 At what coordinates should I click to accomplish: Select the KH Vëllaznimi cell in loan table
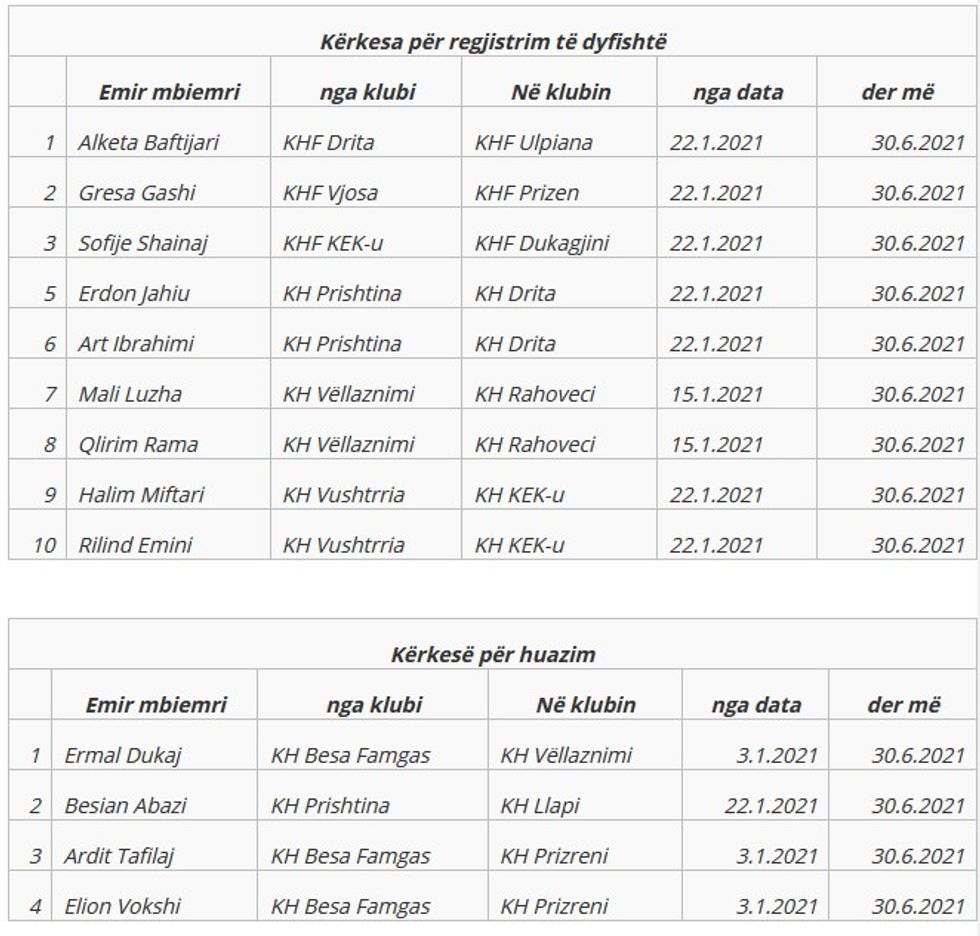pyautogui.click(x=566, y=755)
